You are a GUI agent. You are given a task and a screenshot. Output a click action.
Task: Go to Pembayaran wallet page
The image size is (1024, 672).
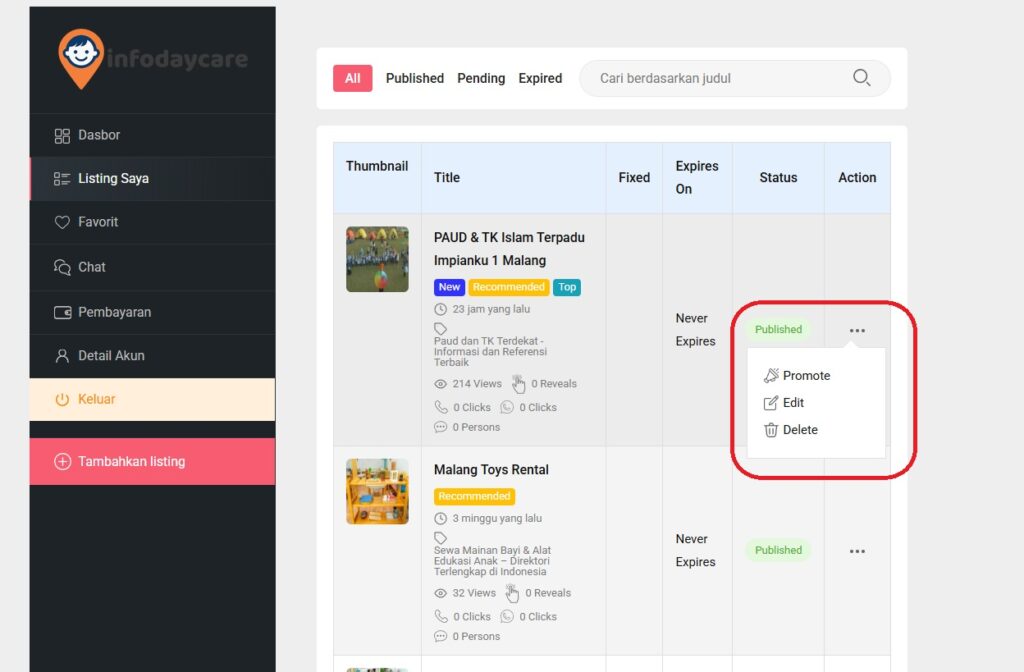click(x=114, y=312)
